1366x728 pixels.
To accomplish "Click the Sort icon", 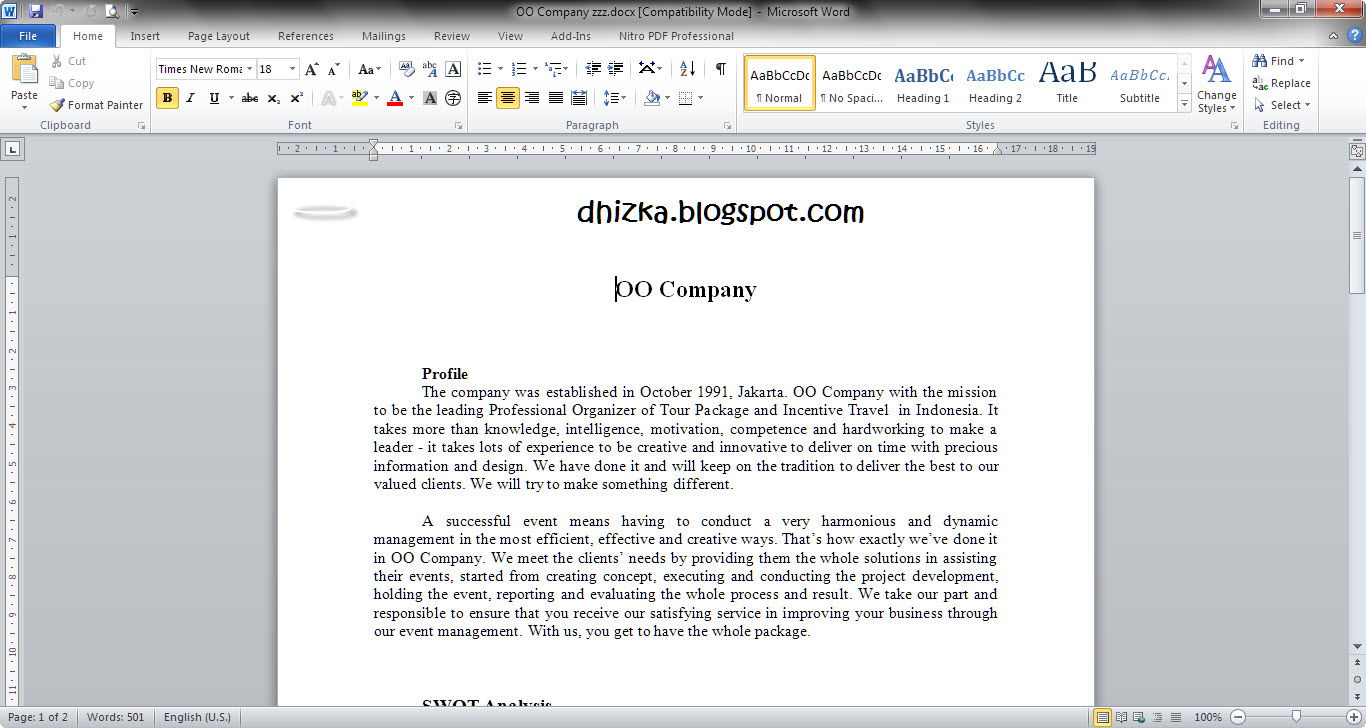I will (687, 69).
